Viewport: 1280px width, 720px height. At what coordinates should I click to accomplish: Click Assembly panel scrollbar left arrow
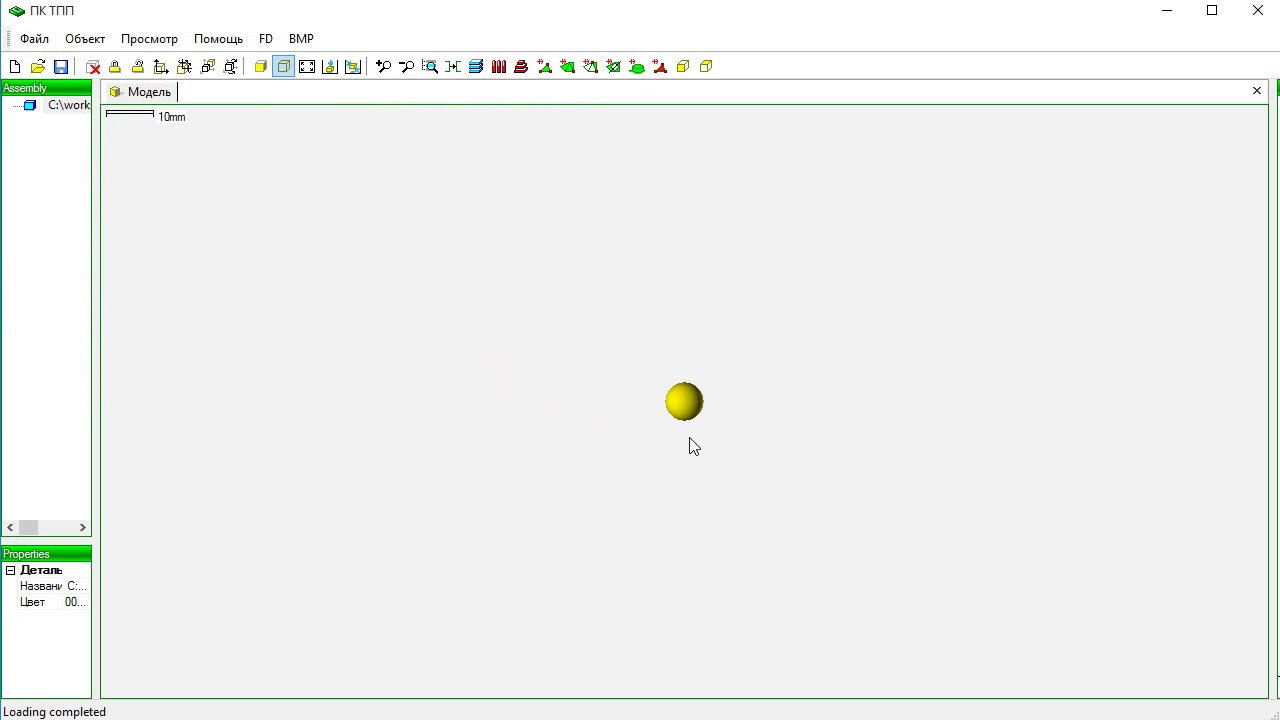(10, 528)
